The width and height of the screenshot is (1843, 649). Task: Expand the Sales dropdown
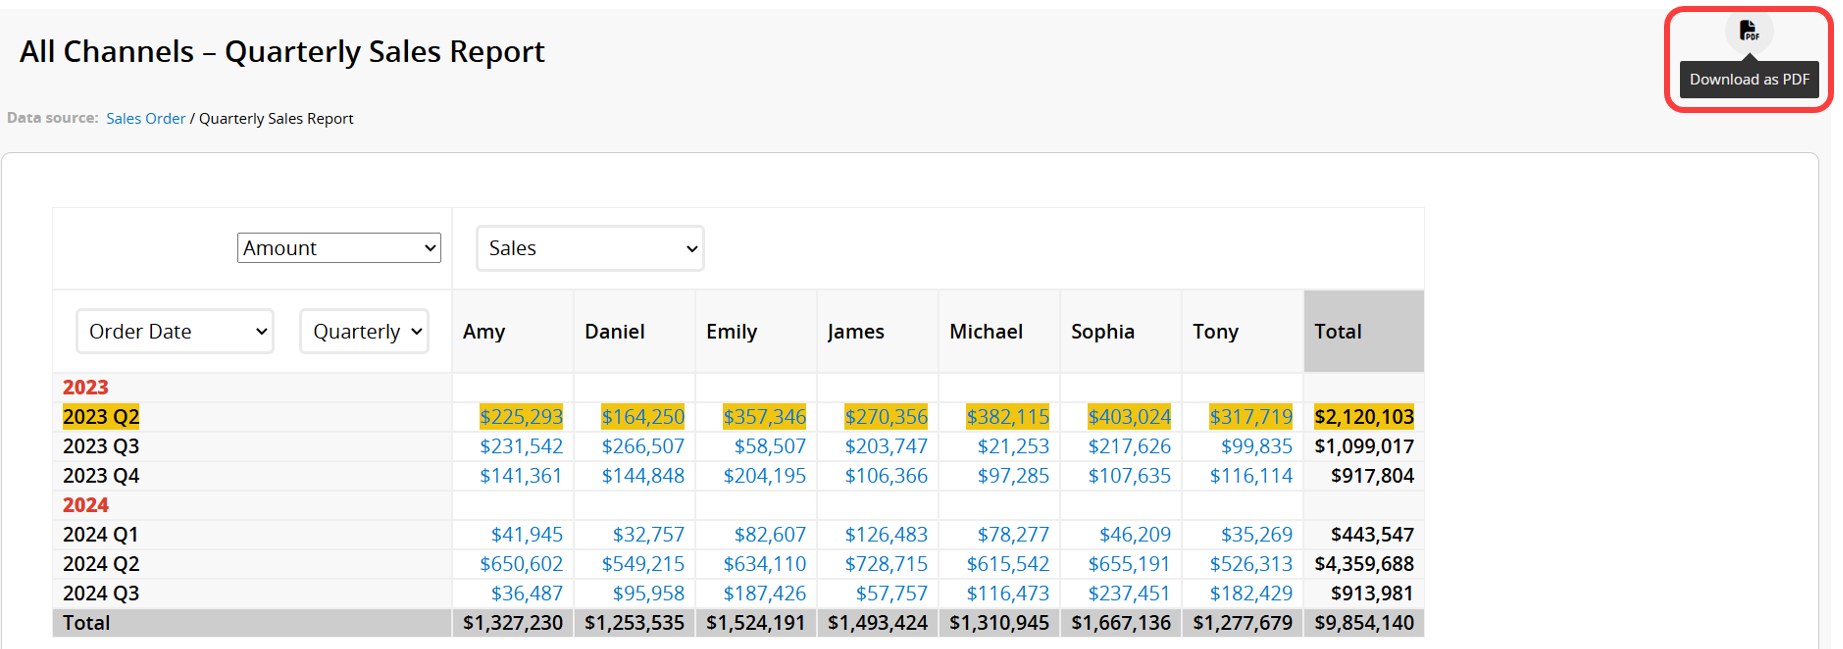click(590, 248)
